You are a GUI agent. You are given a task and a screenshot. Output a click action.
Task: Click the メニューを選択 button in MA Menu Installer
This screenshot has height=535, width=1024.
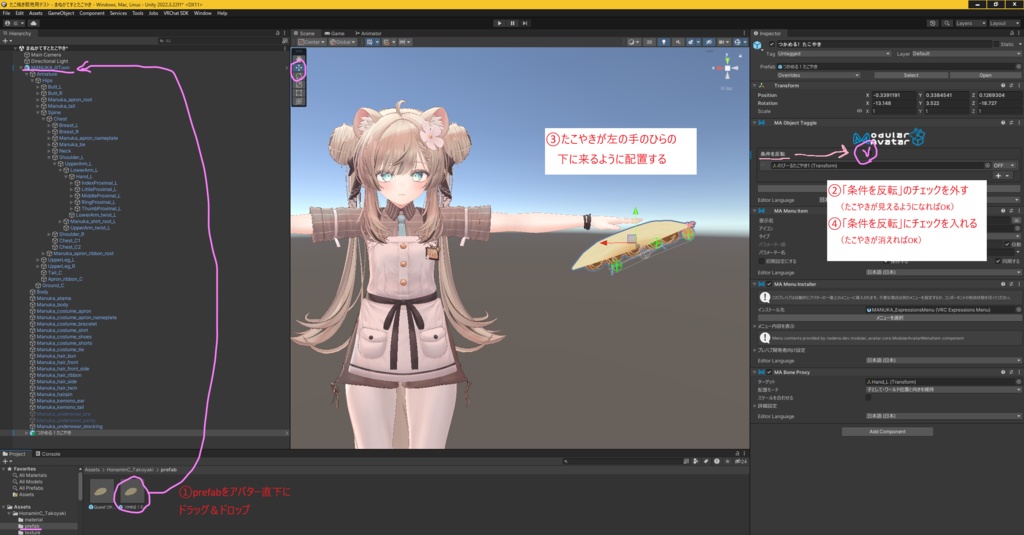[889, 317]
